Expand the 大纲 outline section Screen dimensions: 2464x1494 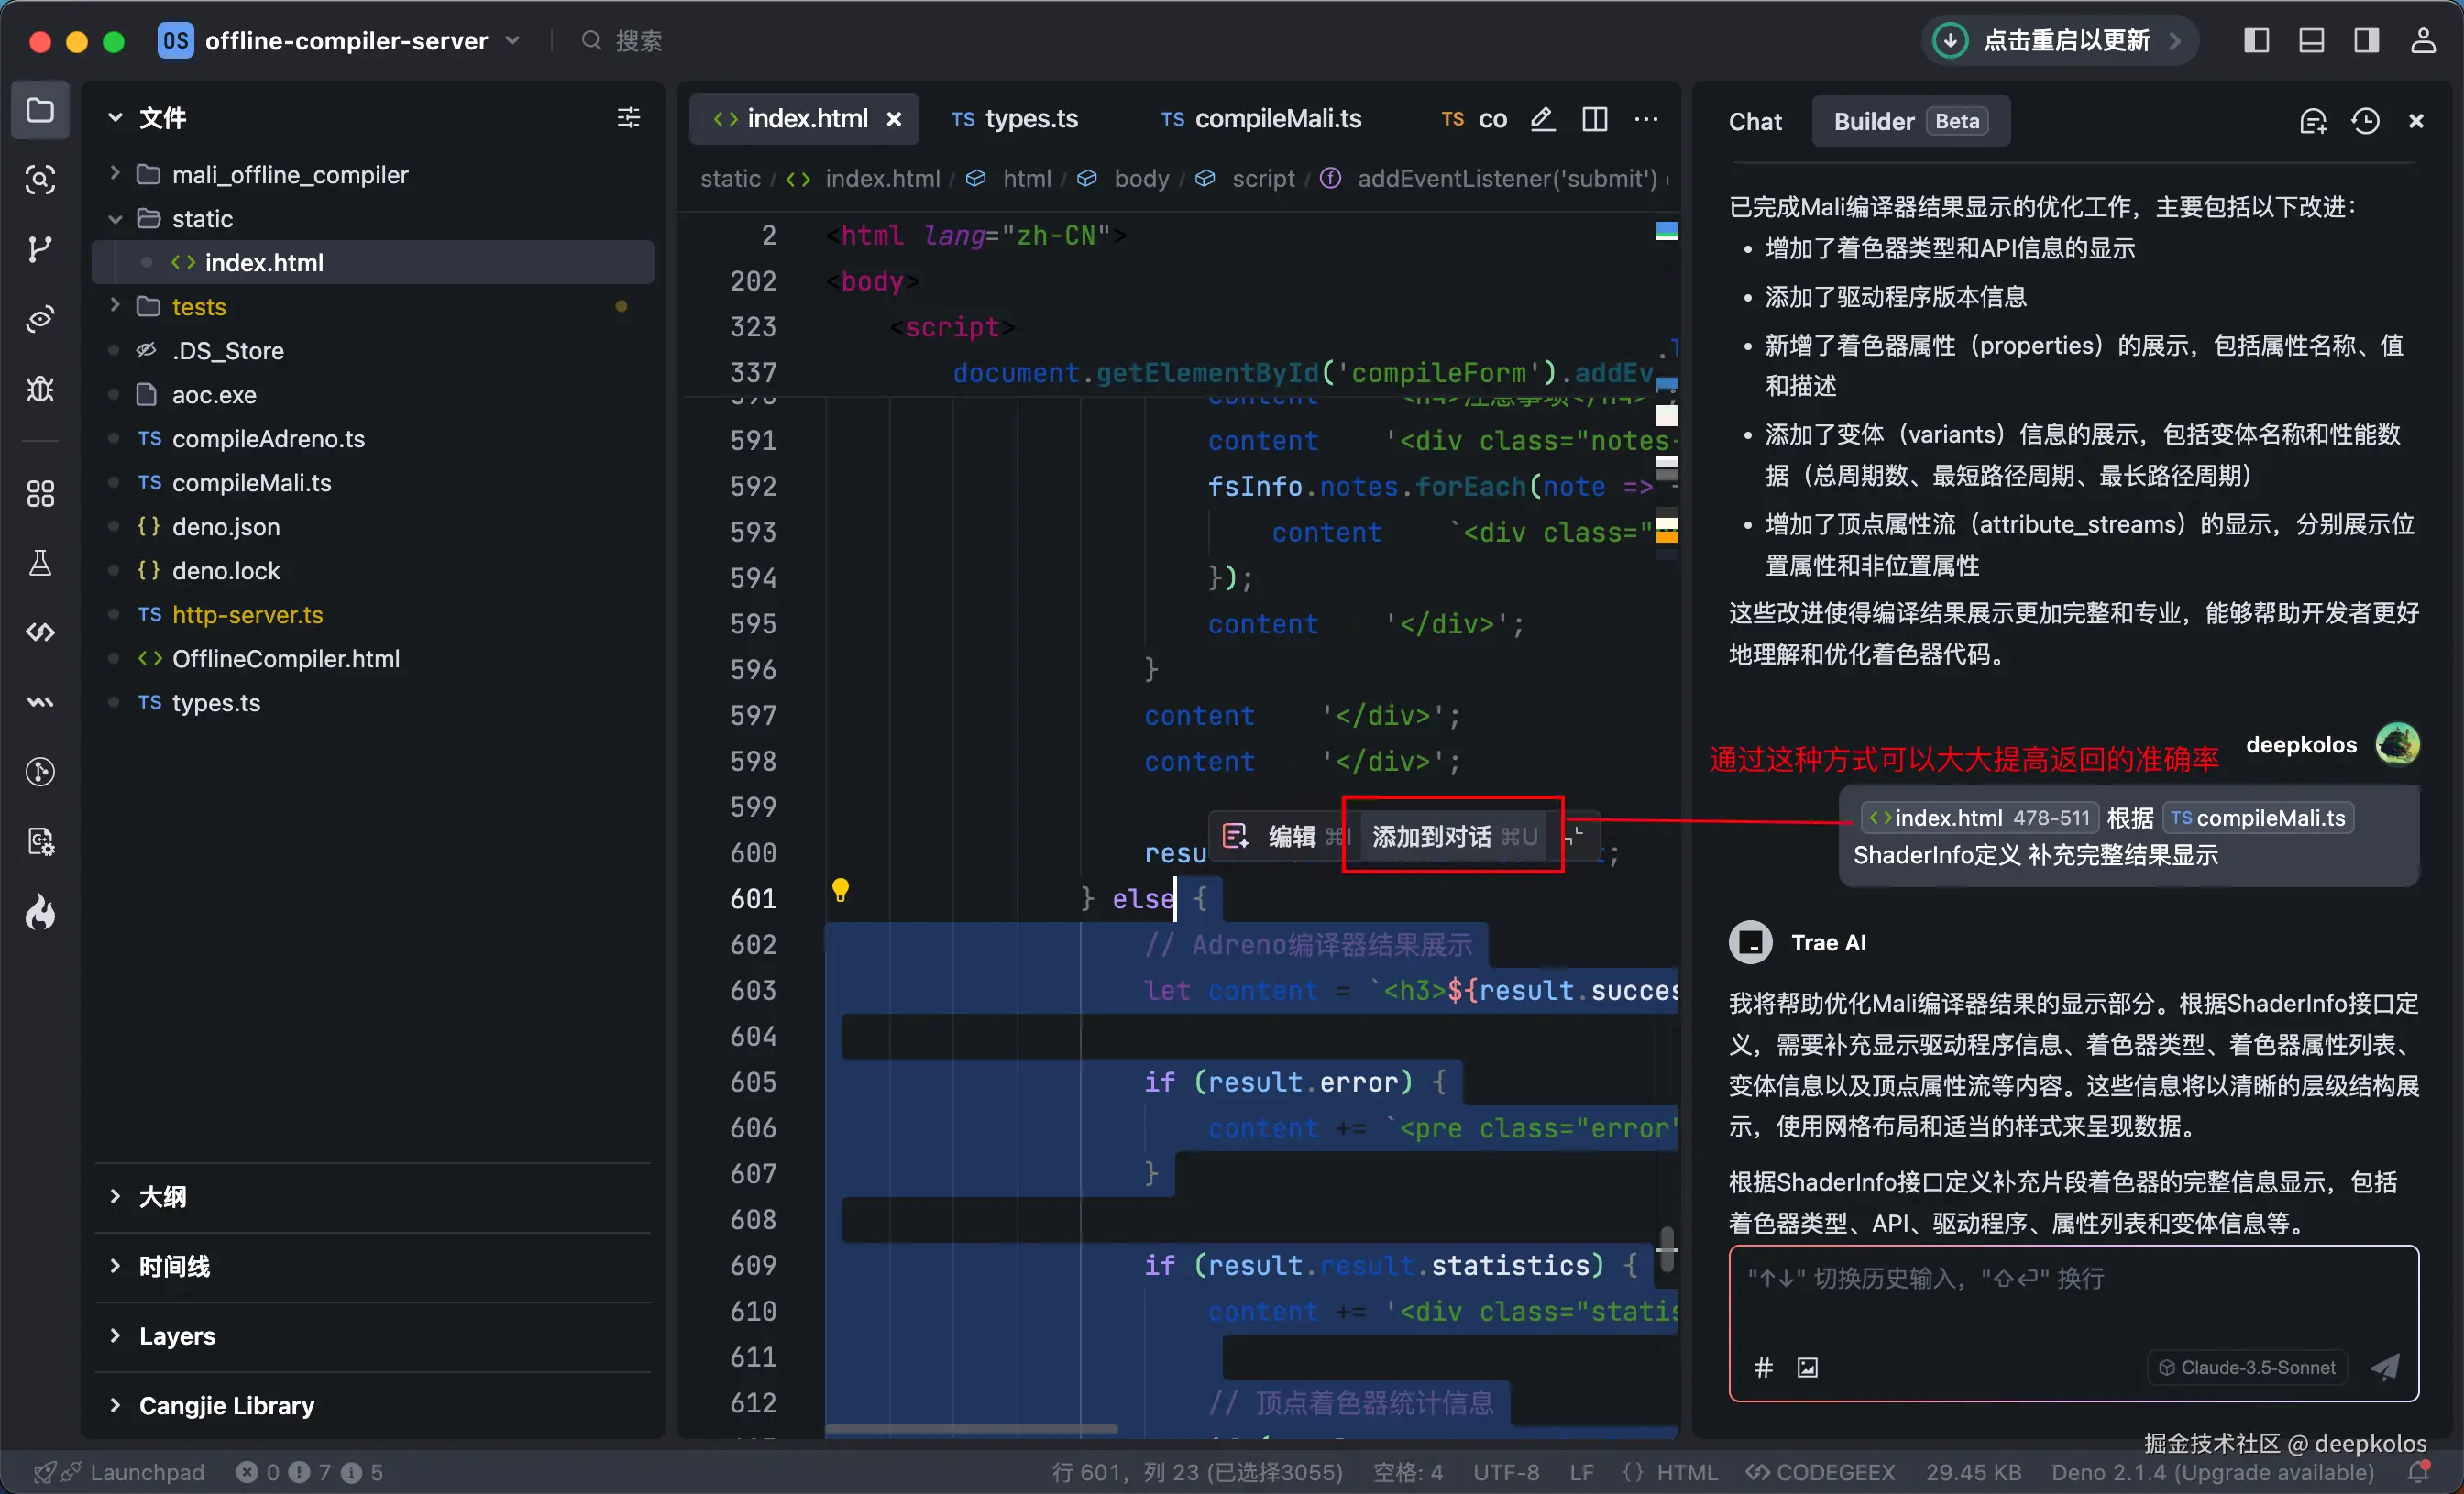[162, 1196]
